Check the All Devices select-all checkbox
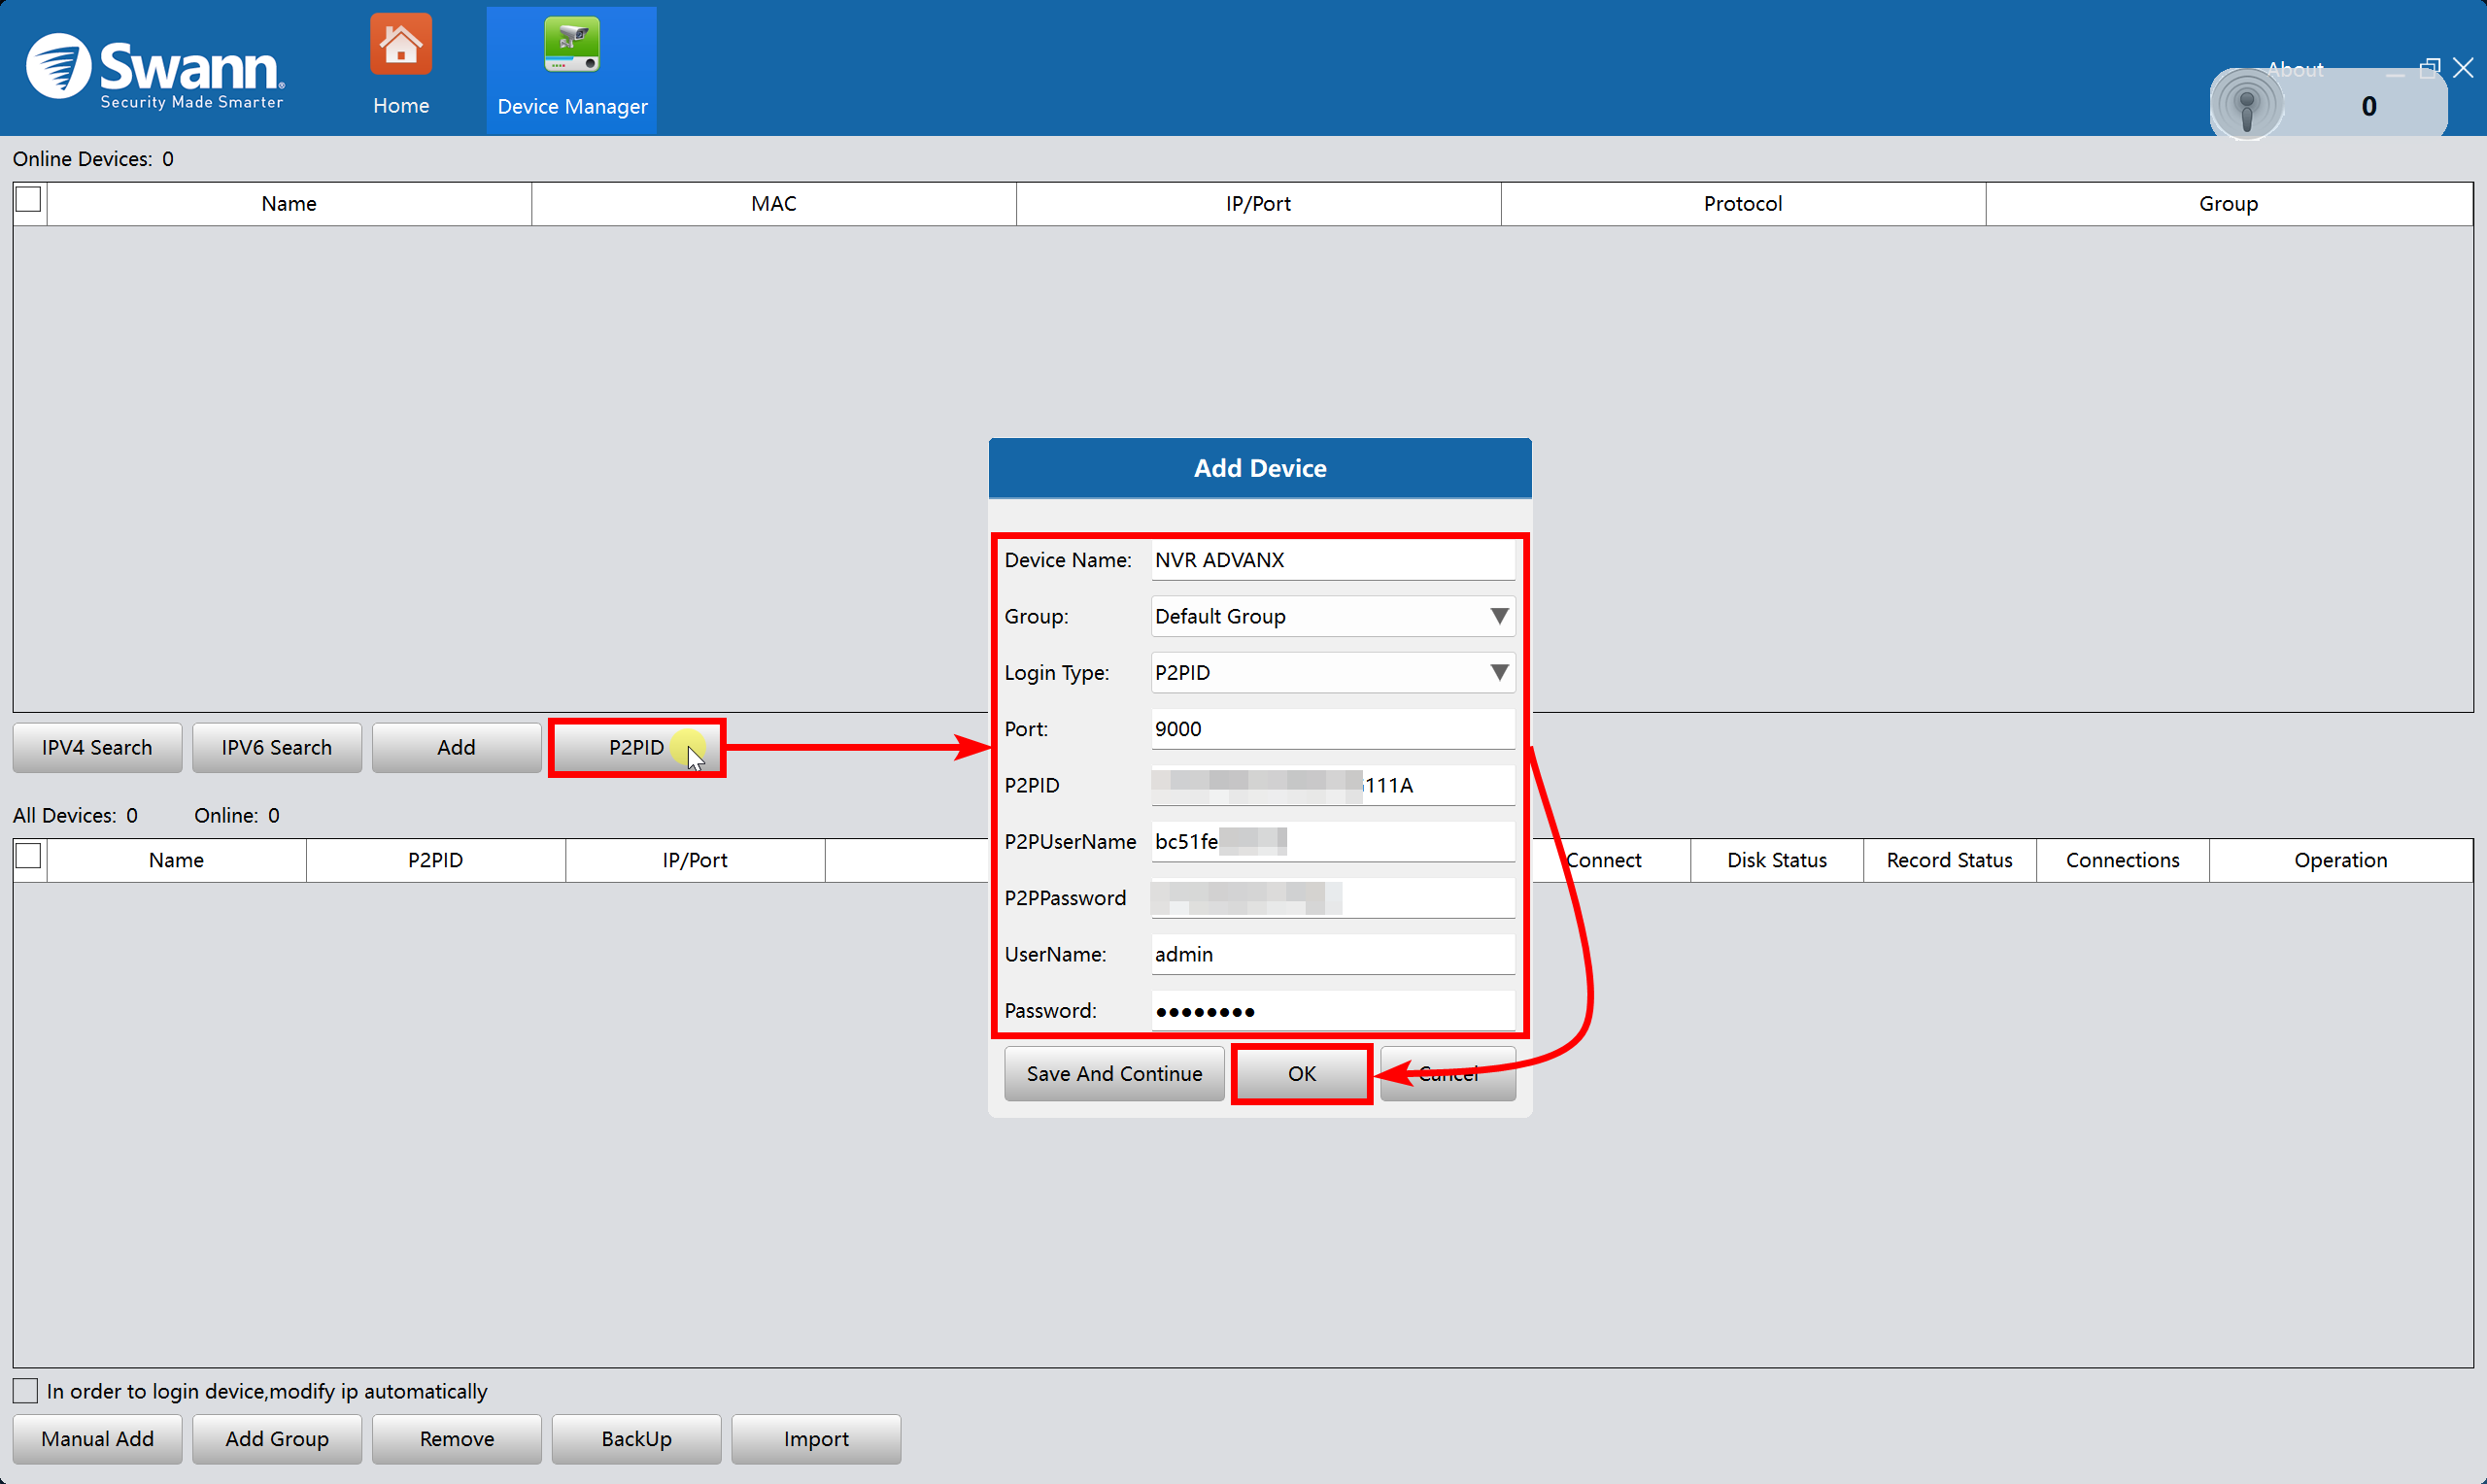 pos(29,856)
